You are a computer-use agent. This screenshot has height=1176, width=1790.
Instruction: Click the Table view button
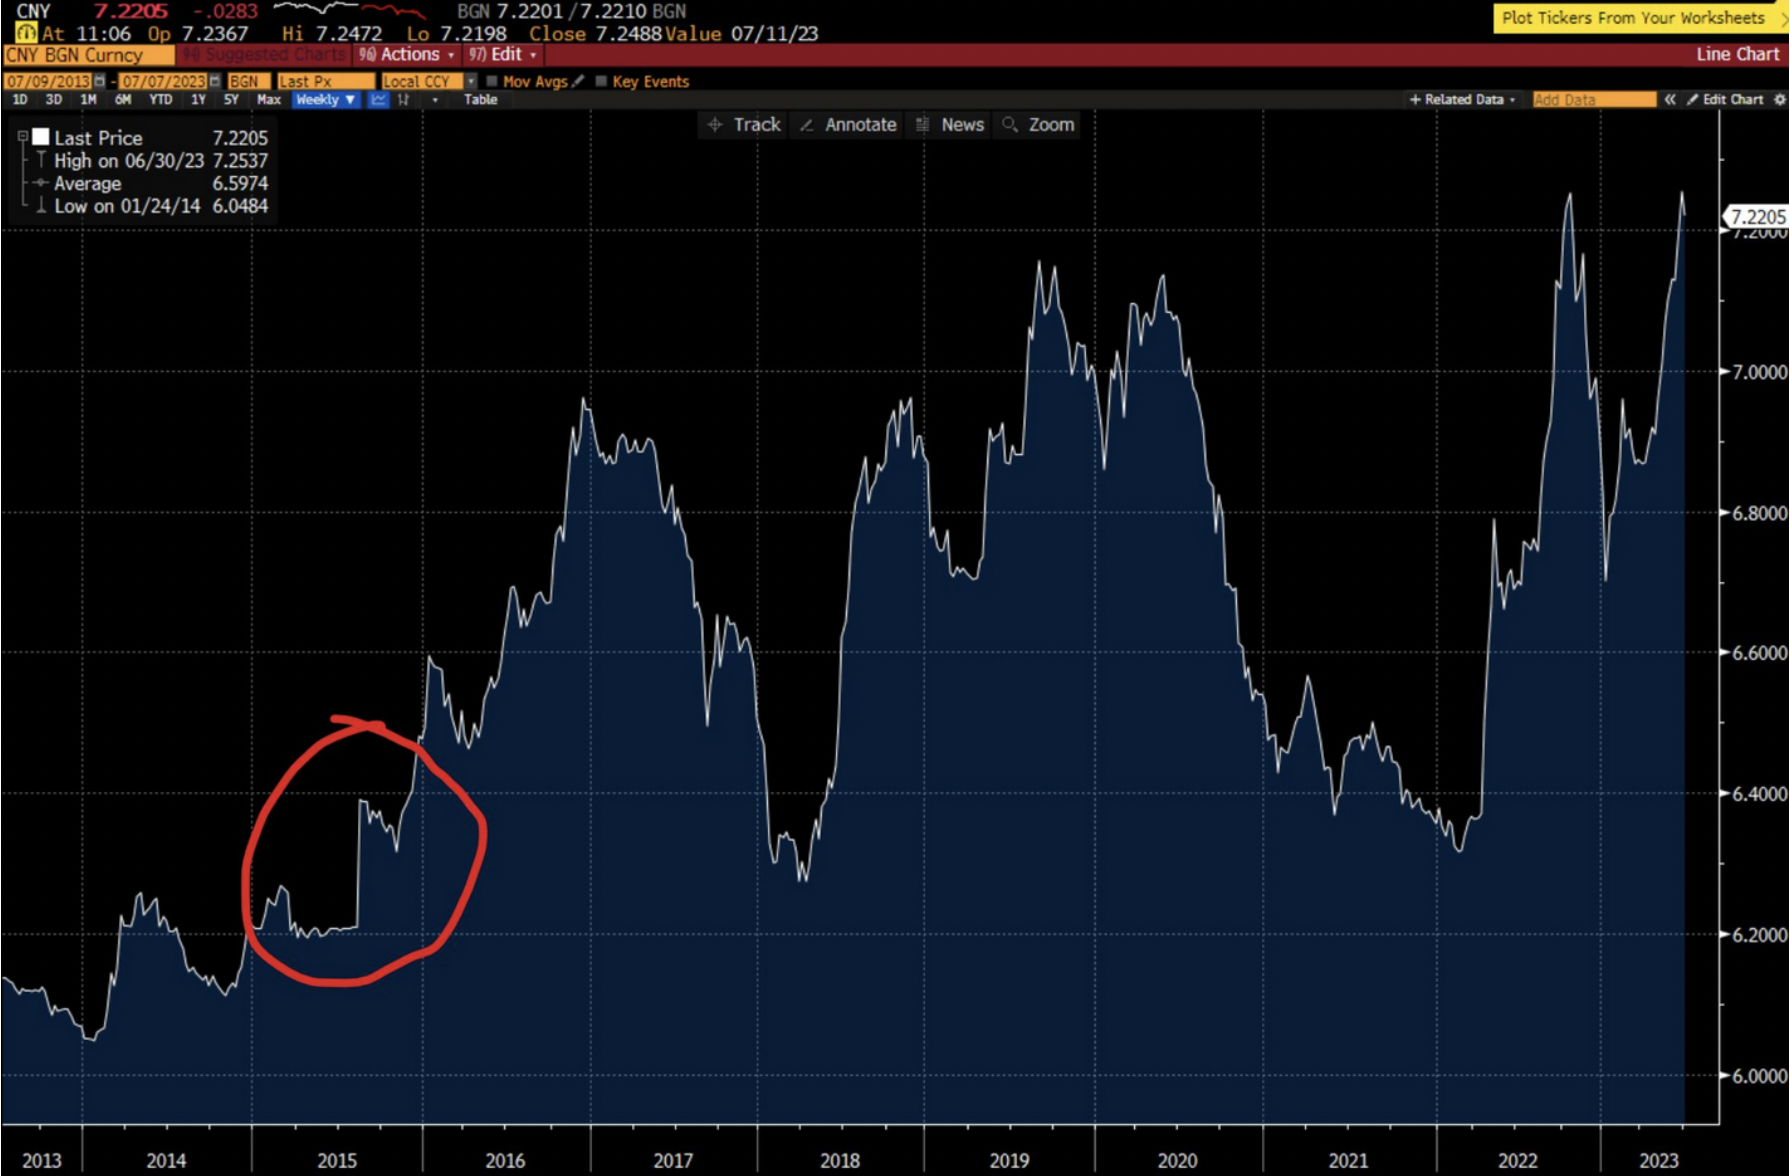point(481,100)
